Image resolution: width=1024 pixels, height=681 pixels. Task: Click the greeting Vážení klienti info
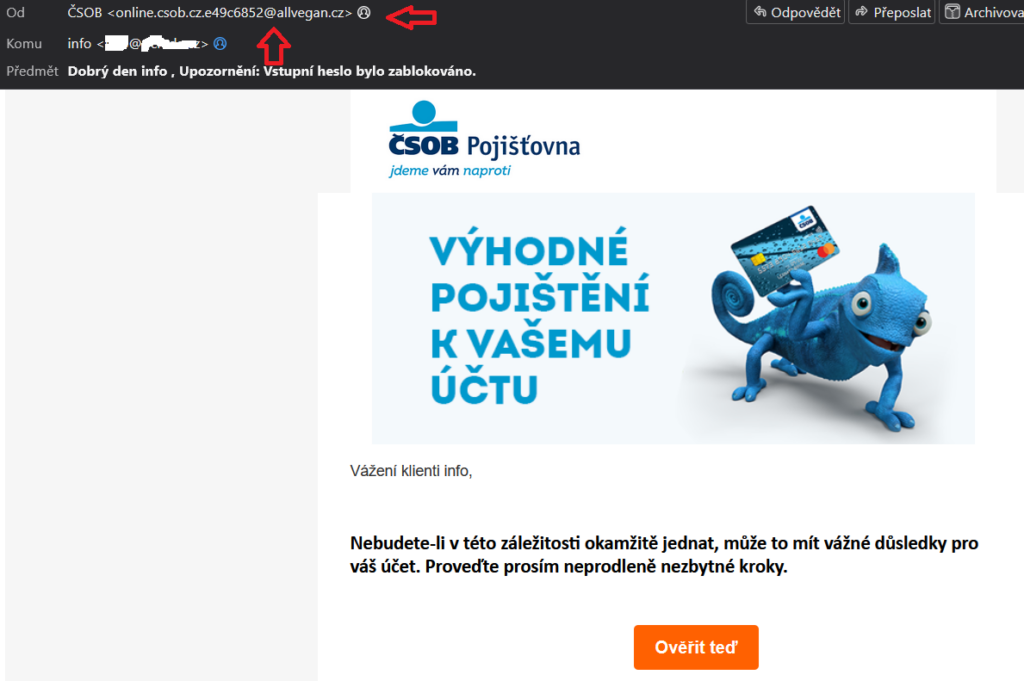[x=411, y=471]
